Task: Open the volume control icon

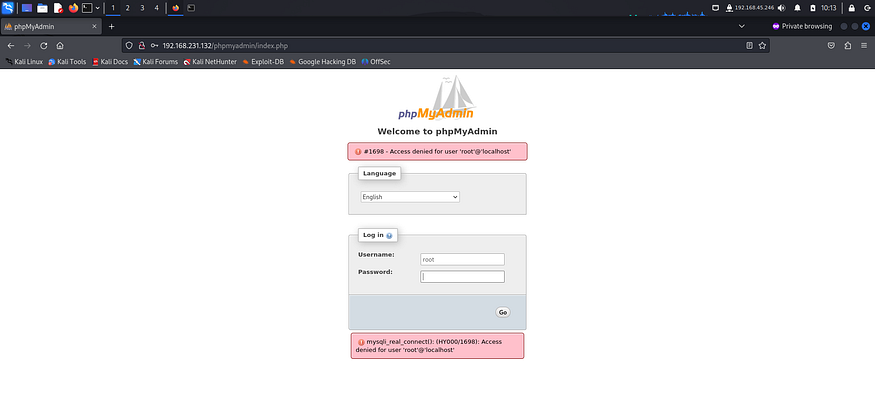Action: point(781,8)
